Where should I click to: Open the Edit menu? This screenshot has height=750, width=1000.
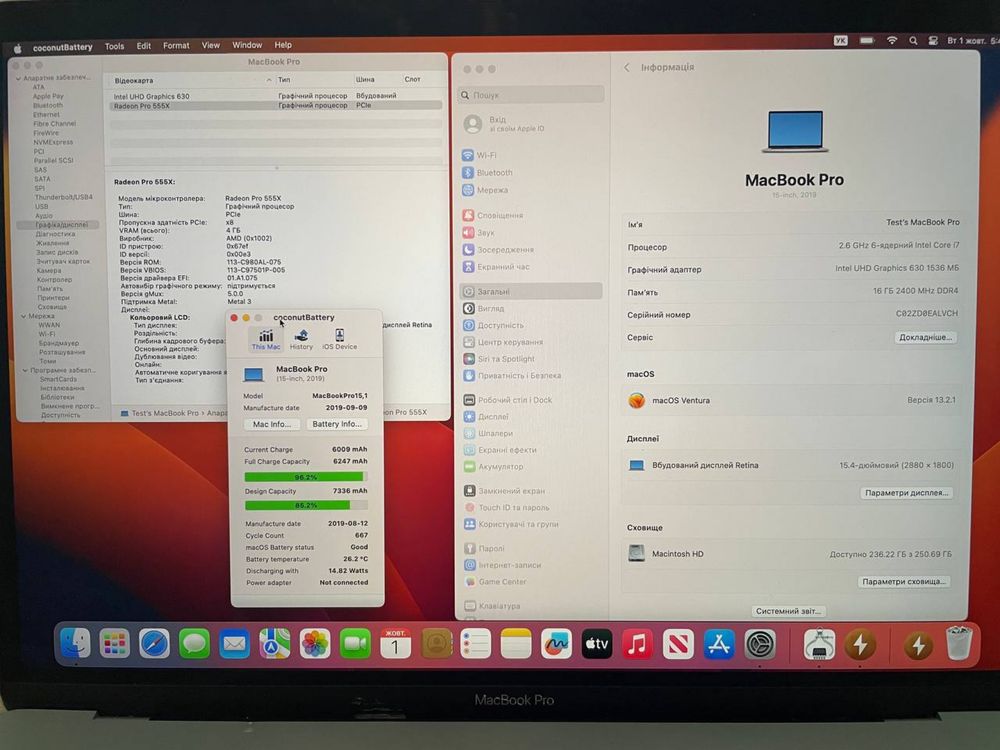(143, 46)
